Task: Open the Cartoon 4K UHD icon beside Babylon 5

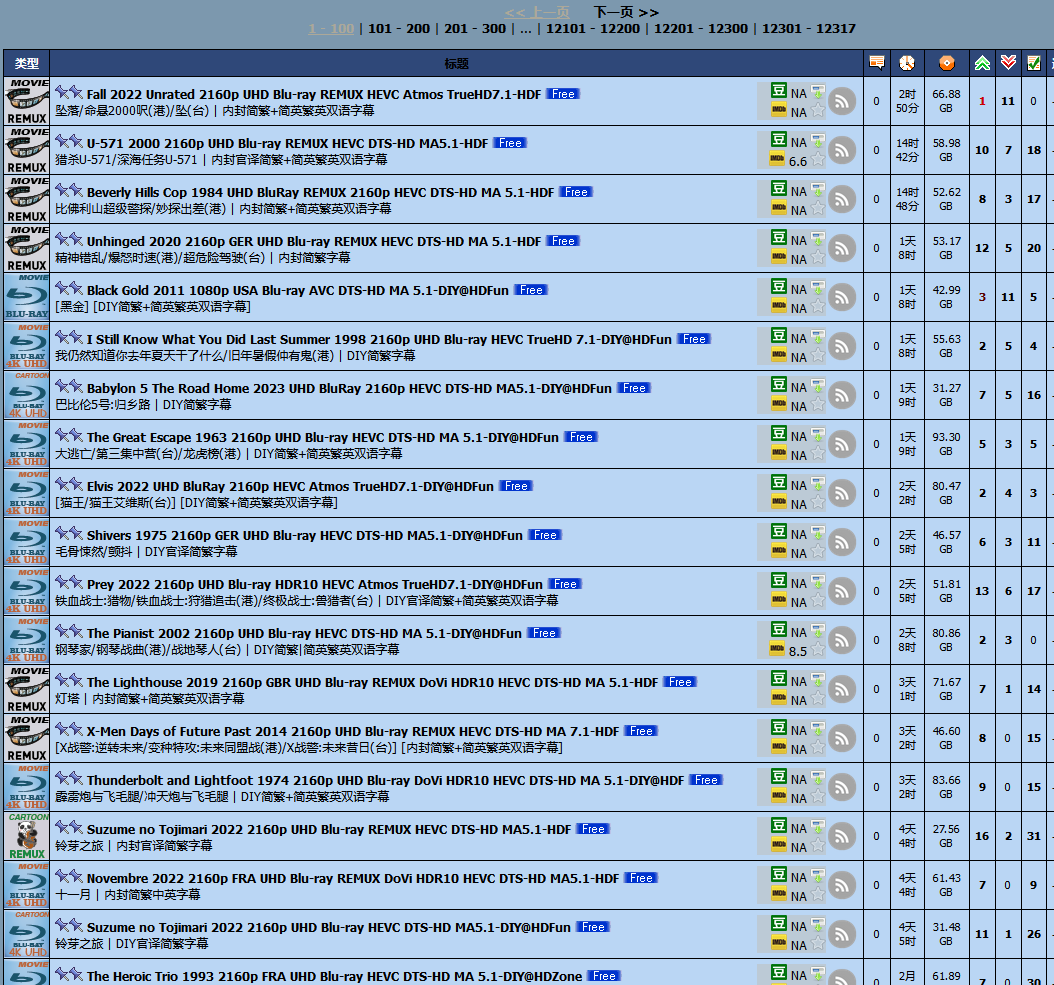Action: coord(27,395)
